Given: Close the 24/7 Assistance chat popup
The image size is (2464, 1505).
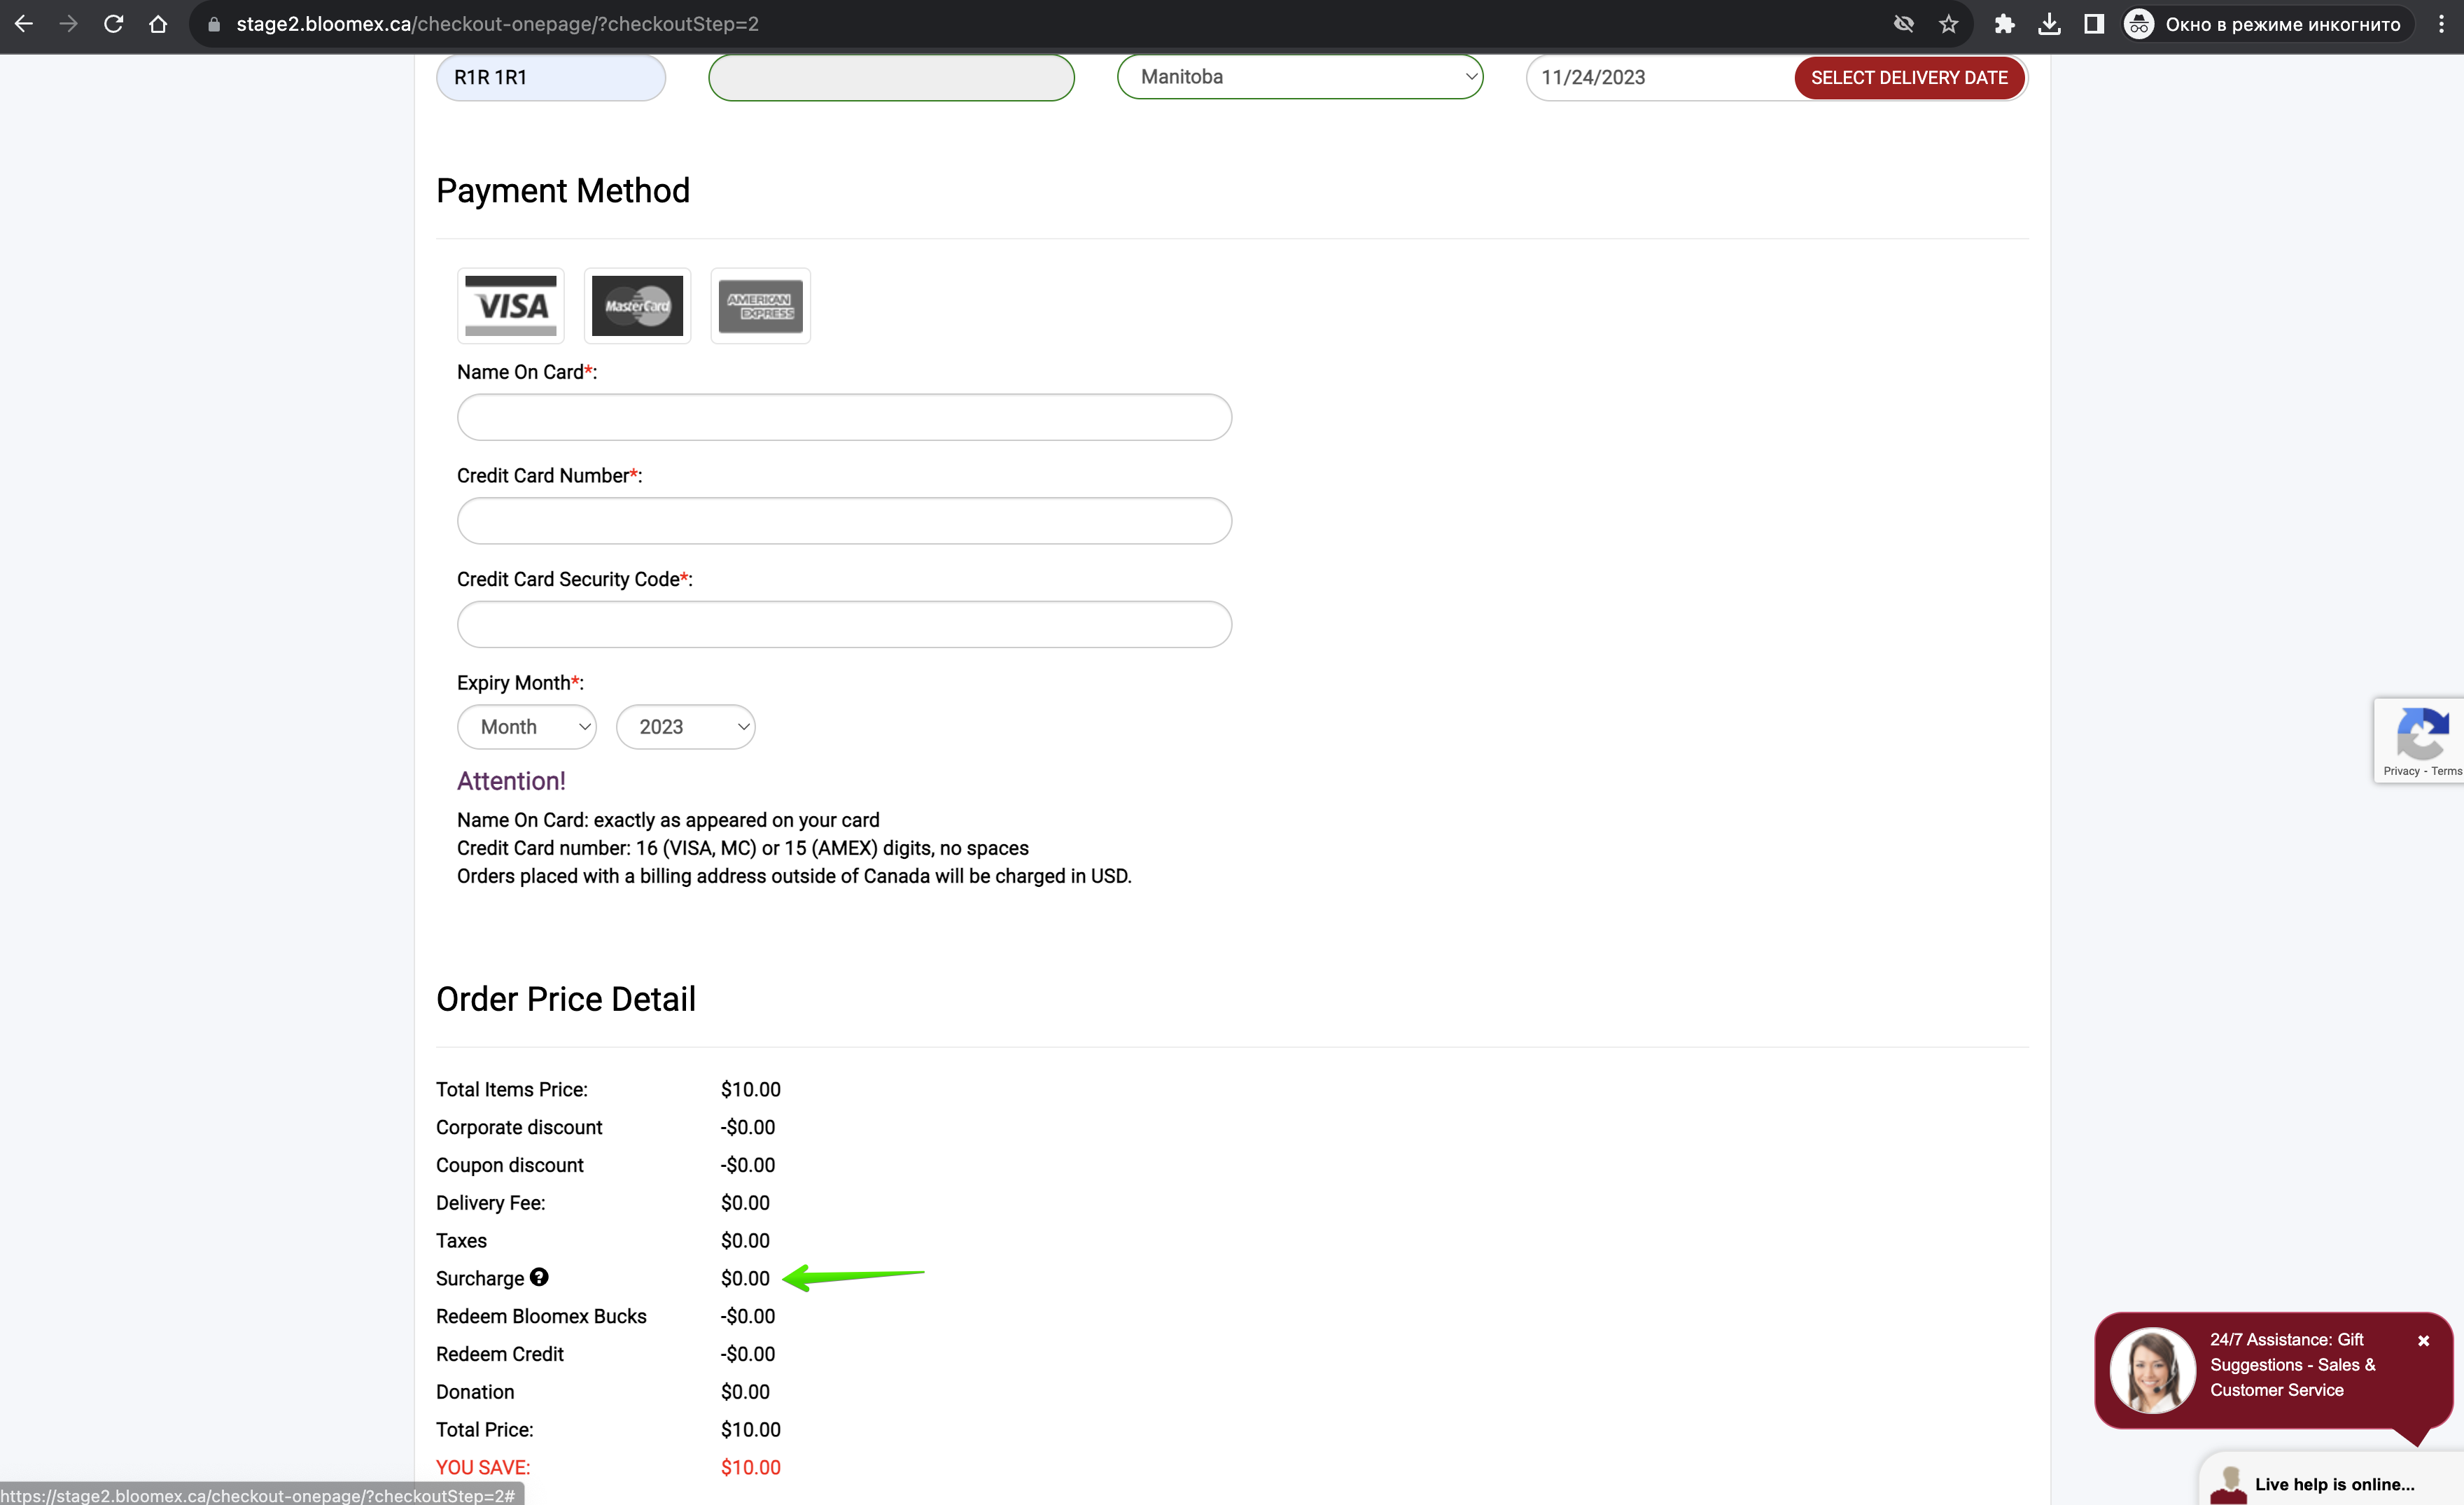Looking at the screenshot, I should pos(2424,1341).
